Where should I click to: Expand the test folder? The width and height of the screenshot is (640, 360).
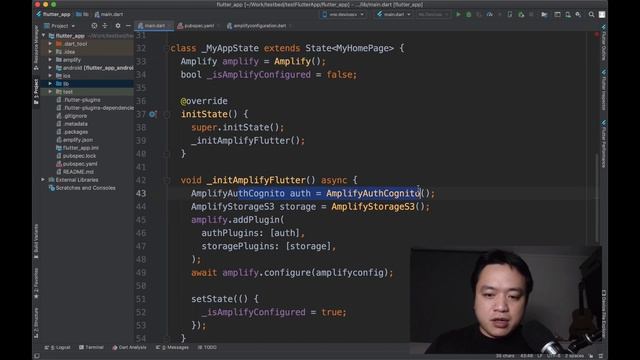[x=50, y=92]
